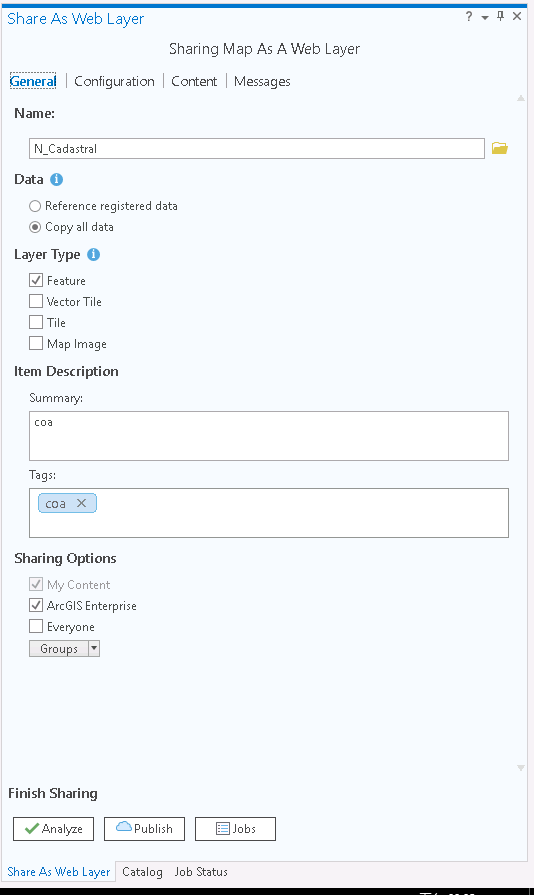
Task: Click the Data info icon
Action: pos(56,179)
